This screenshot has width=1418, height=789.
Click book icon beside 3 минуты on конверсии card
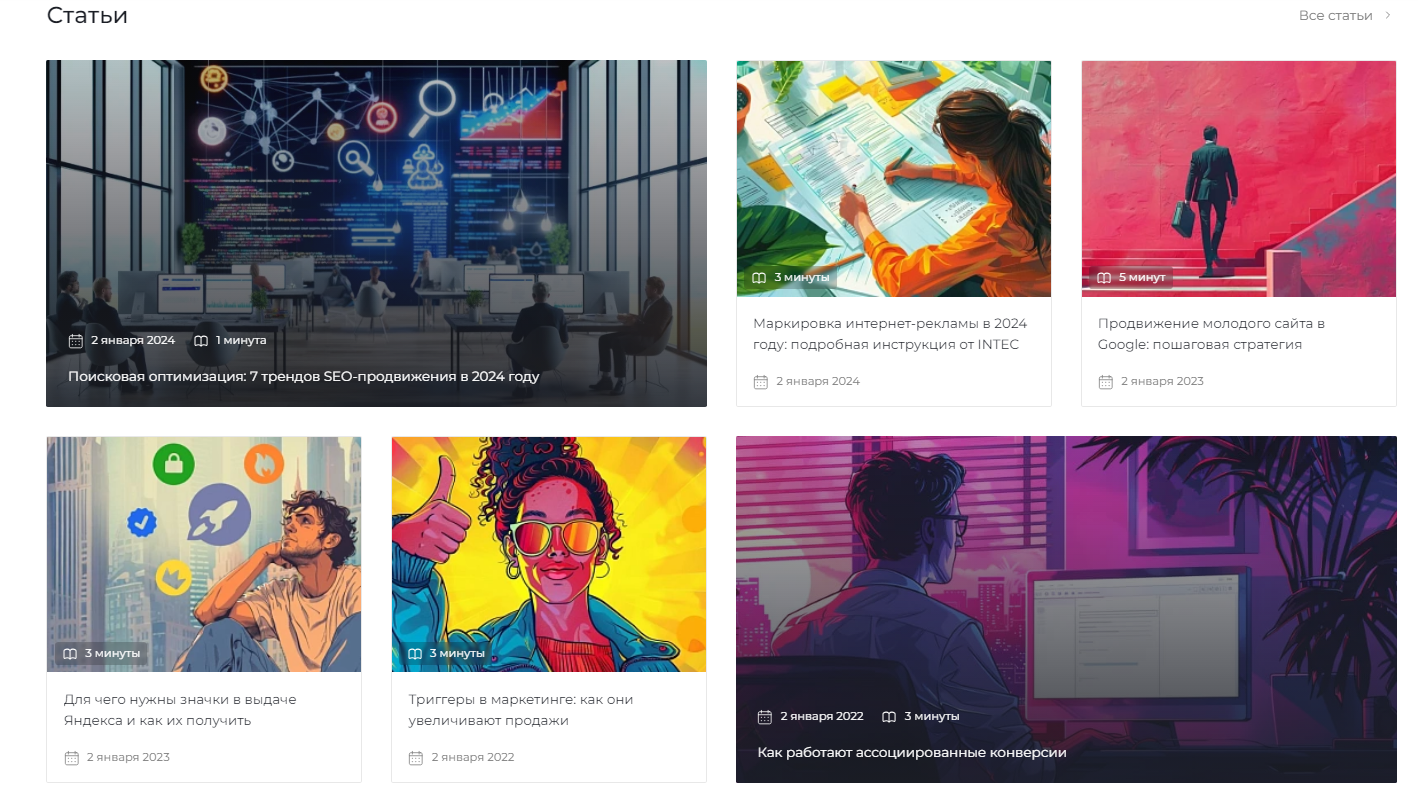[x=889, y=717]
